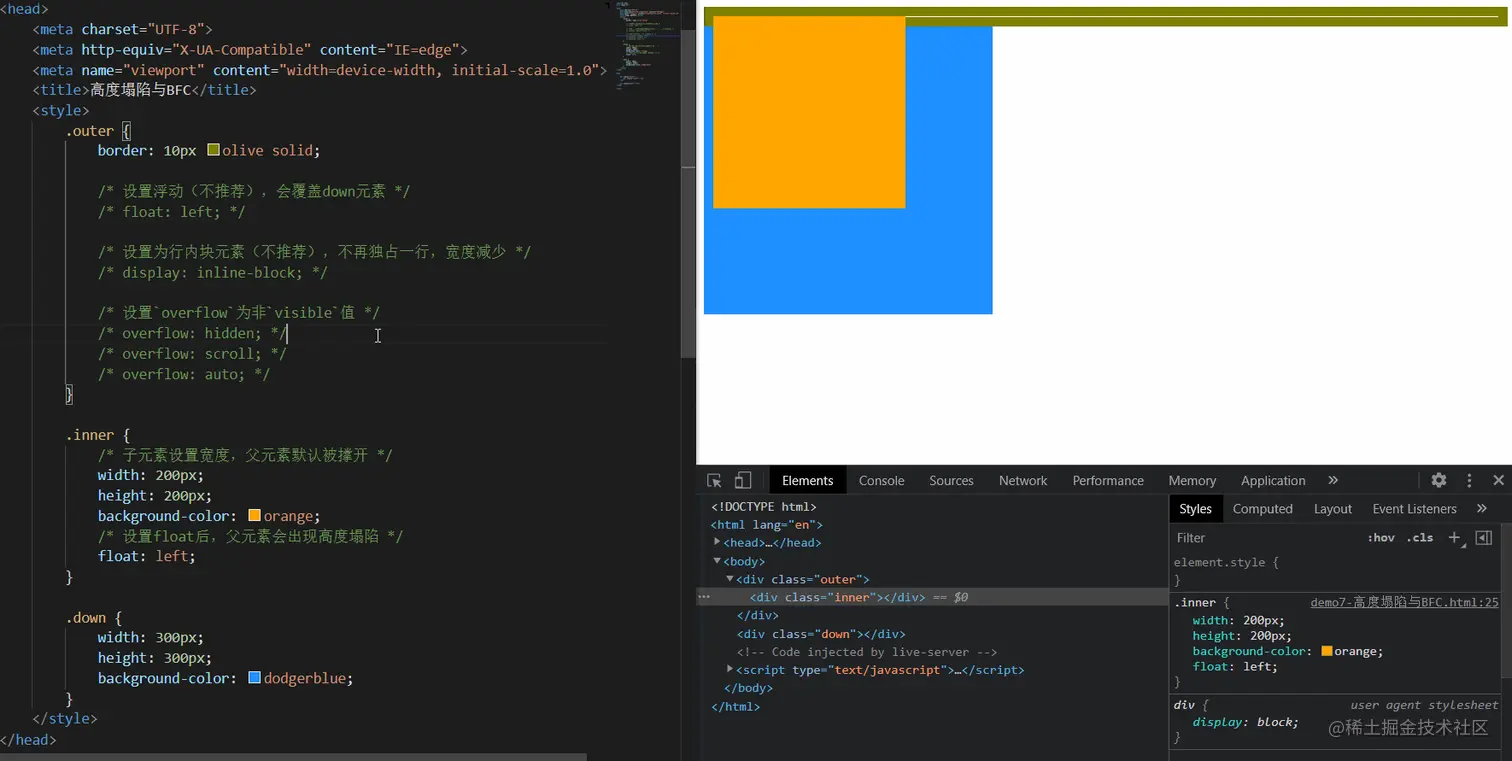
Task: Open the Performance tab
Action: pos(1108,480)
